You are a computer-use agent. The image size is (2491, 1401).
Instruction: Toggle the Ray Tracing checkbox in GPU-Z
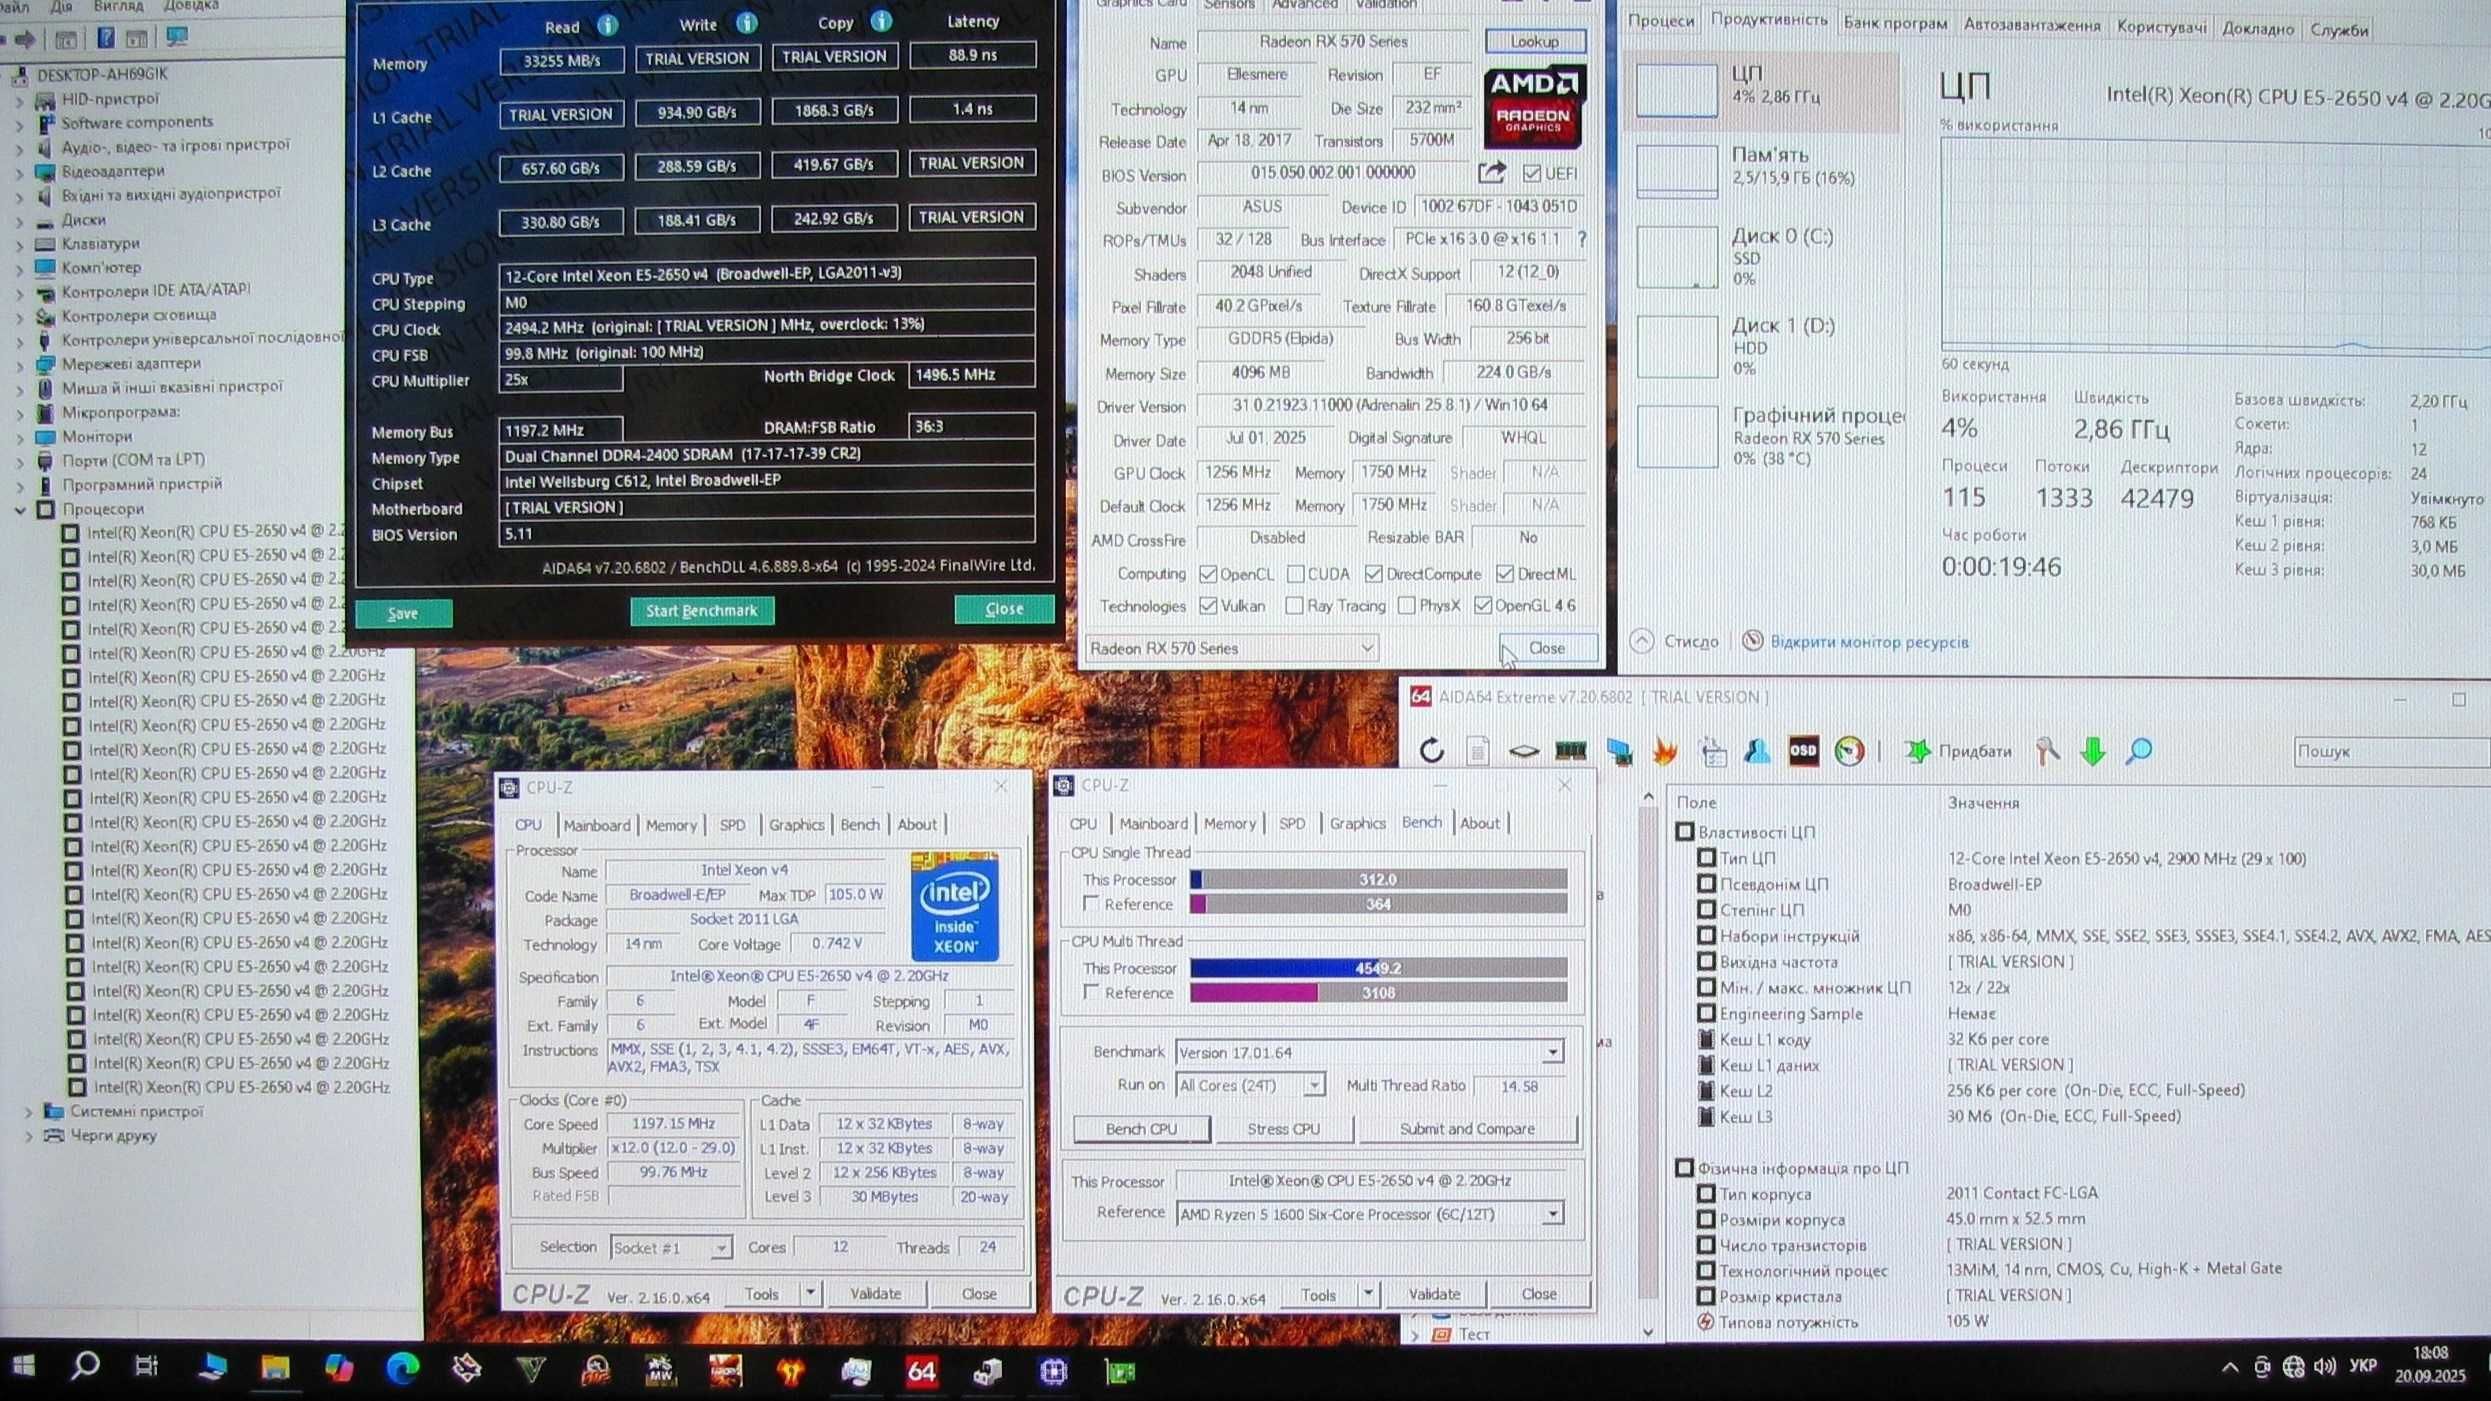click(1294, 606)
